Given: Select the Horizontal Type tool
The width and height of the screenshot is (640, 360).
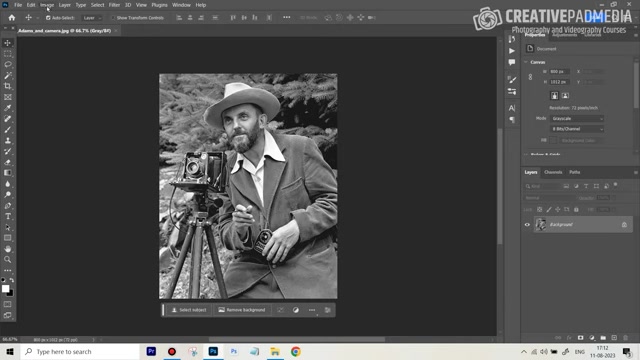Looking at the screenshot, I should [x=8, y=216].
